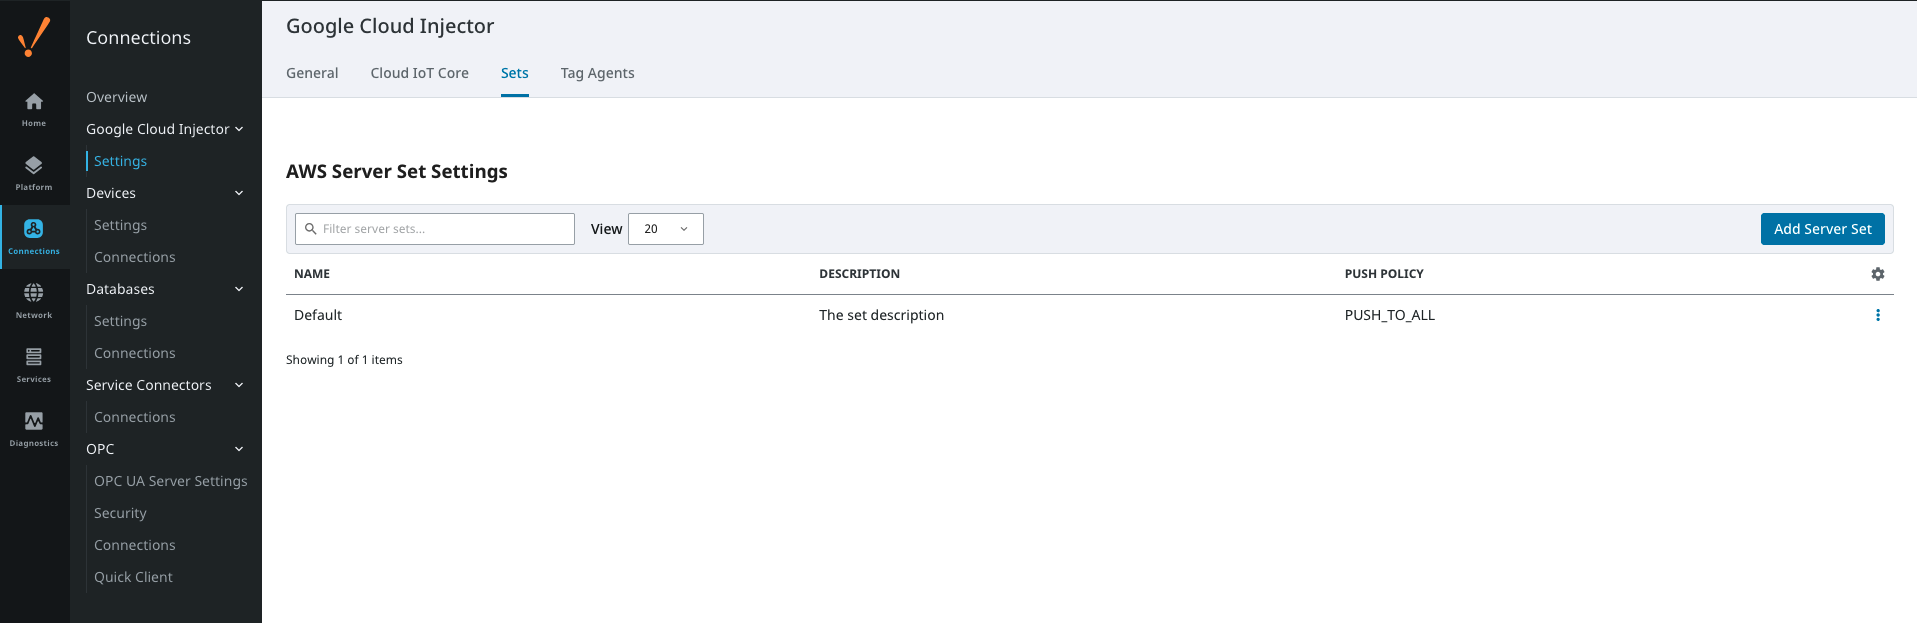Open the View count dropdown
The width and height of the screenshot is (1917, 623).
(x=665, y=229)
